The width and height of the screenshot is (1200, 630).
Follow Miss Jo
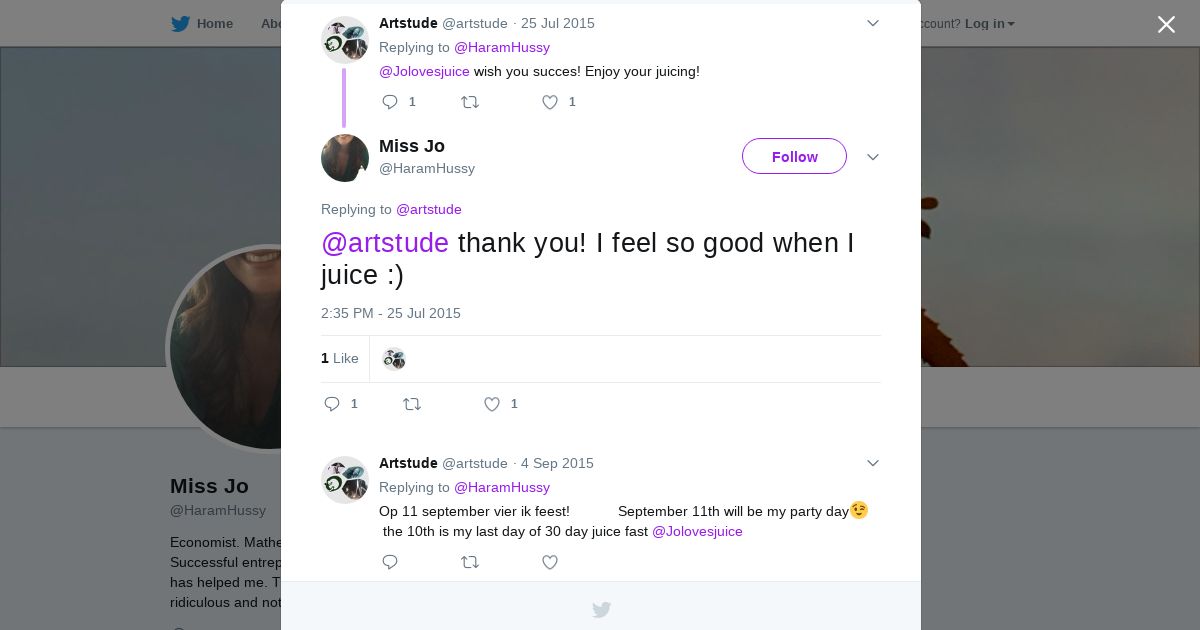(794, 157)
